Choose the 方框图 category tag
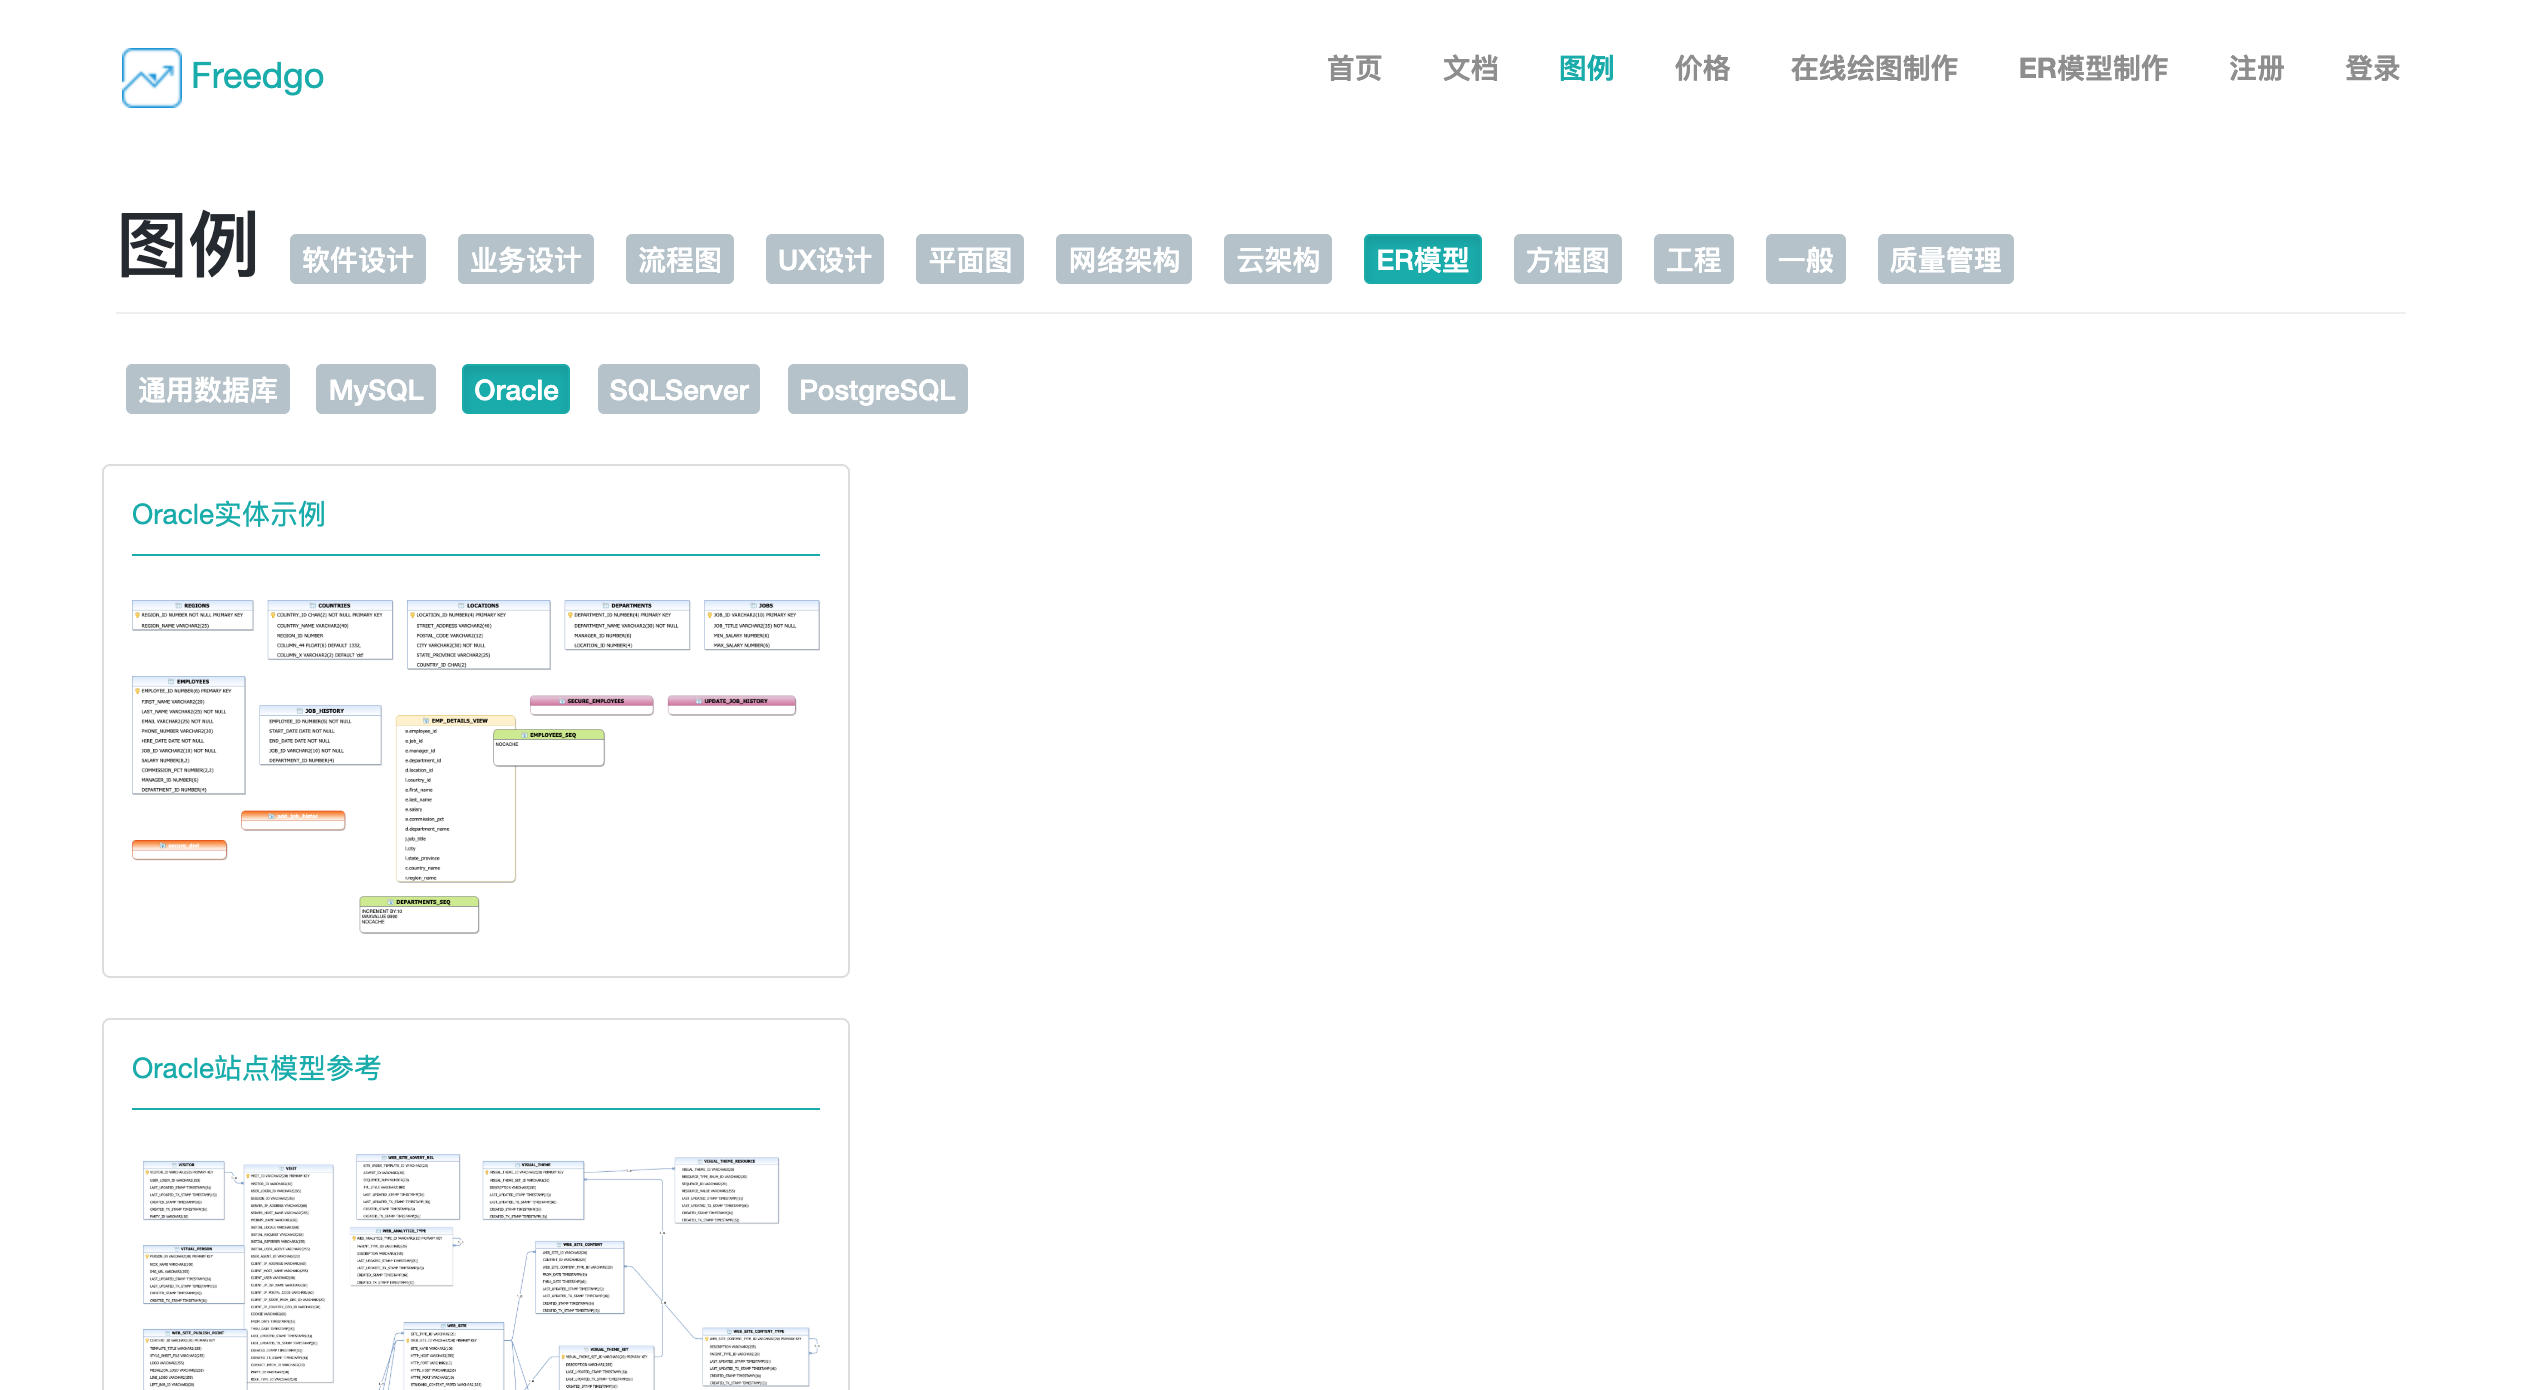The image size is (2526, 1390). pos(1568,260)
